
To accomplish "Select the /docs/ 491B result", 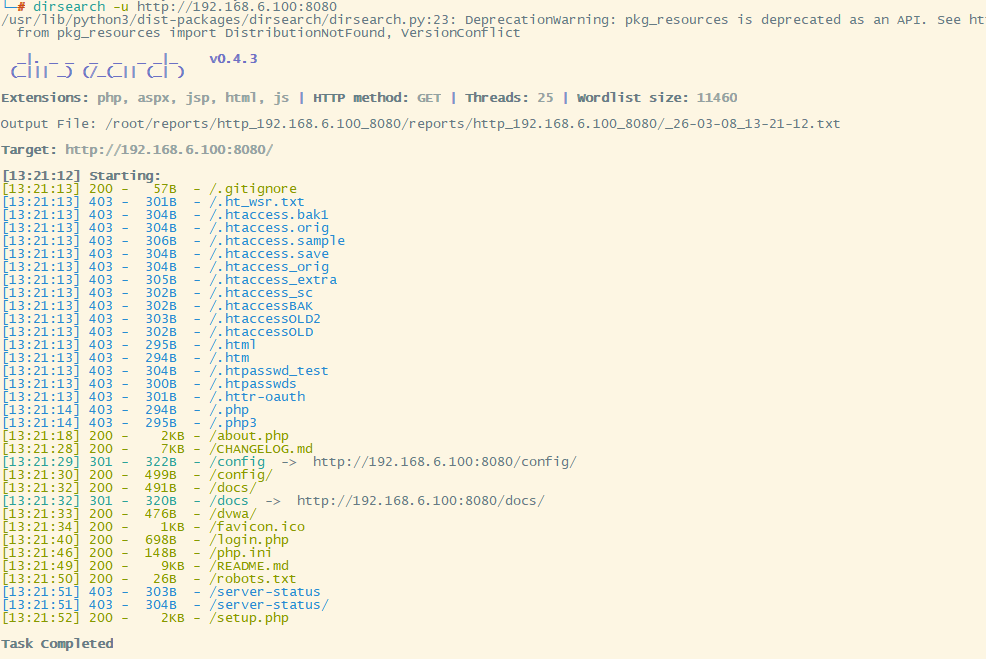I will point(233,488).
